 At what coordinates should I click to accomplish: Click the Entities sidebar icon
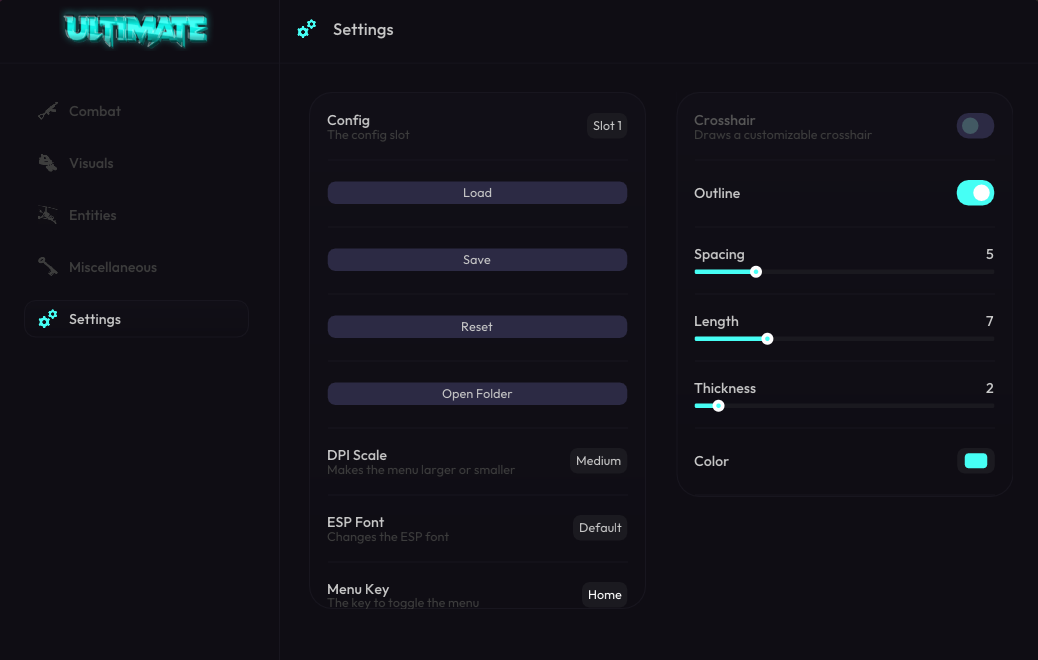pyautogui.click(x=48, y=215)
